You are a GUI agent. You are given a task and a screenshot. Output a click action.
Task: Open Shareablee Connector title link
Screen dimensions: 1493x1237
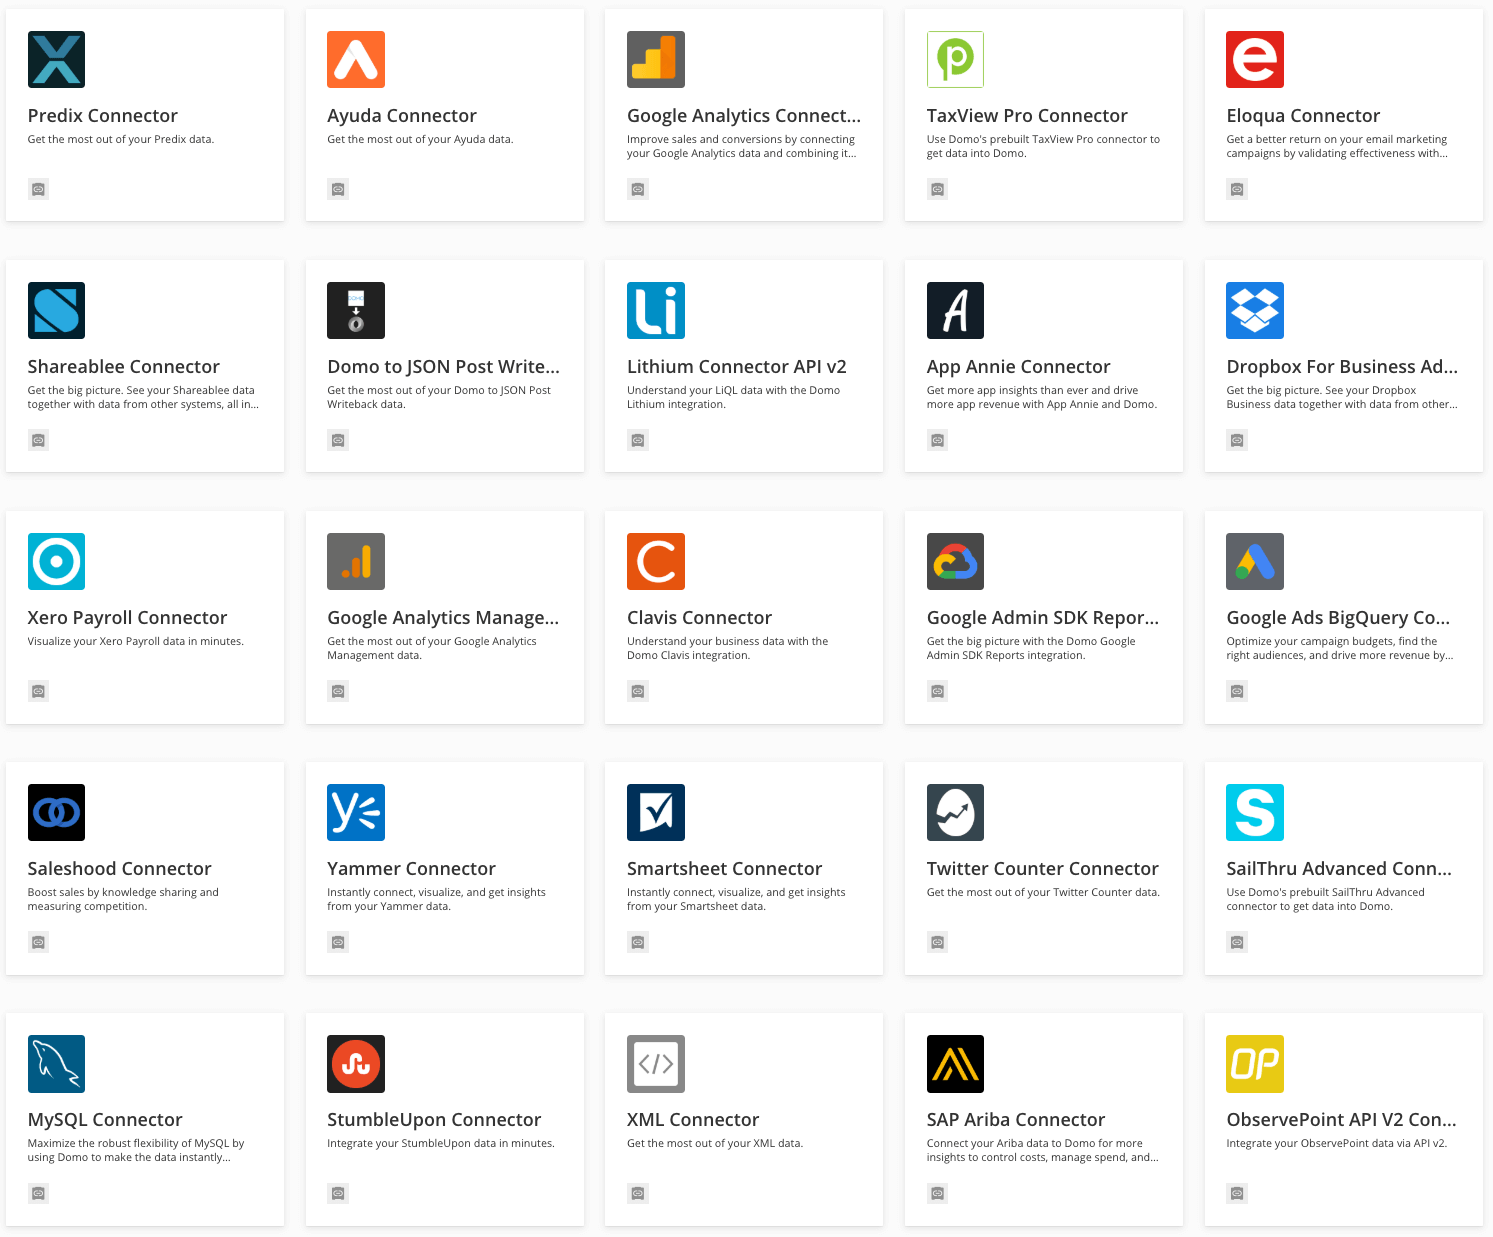point(124,367)
